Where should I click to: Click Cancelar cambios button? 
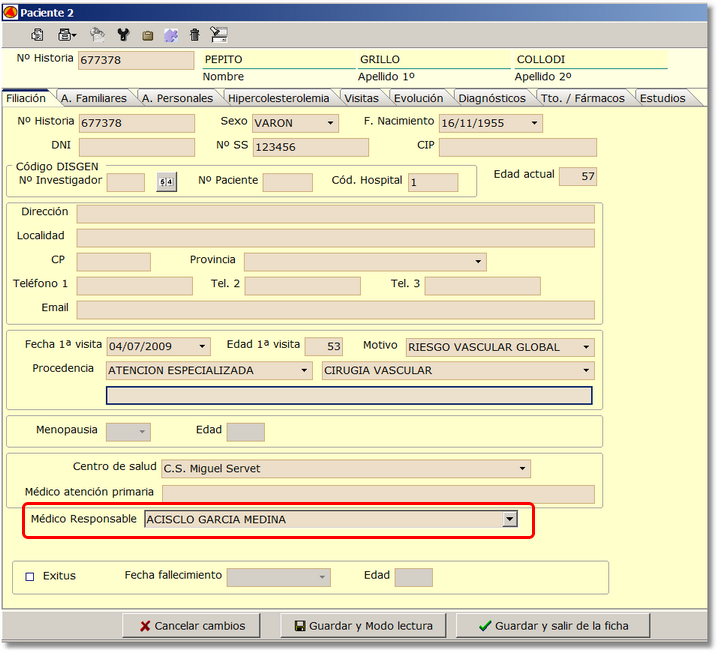[x=191, y=626]
